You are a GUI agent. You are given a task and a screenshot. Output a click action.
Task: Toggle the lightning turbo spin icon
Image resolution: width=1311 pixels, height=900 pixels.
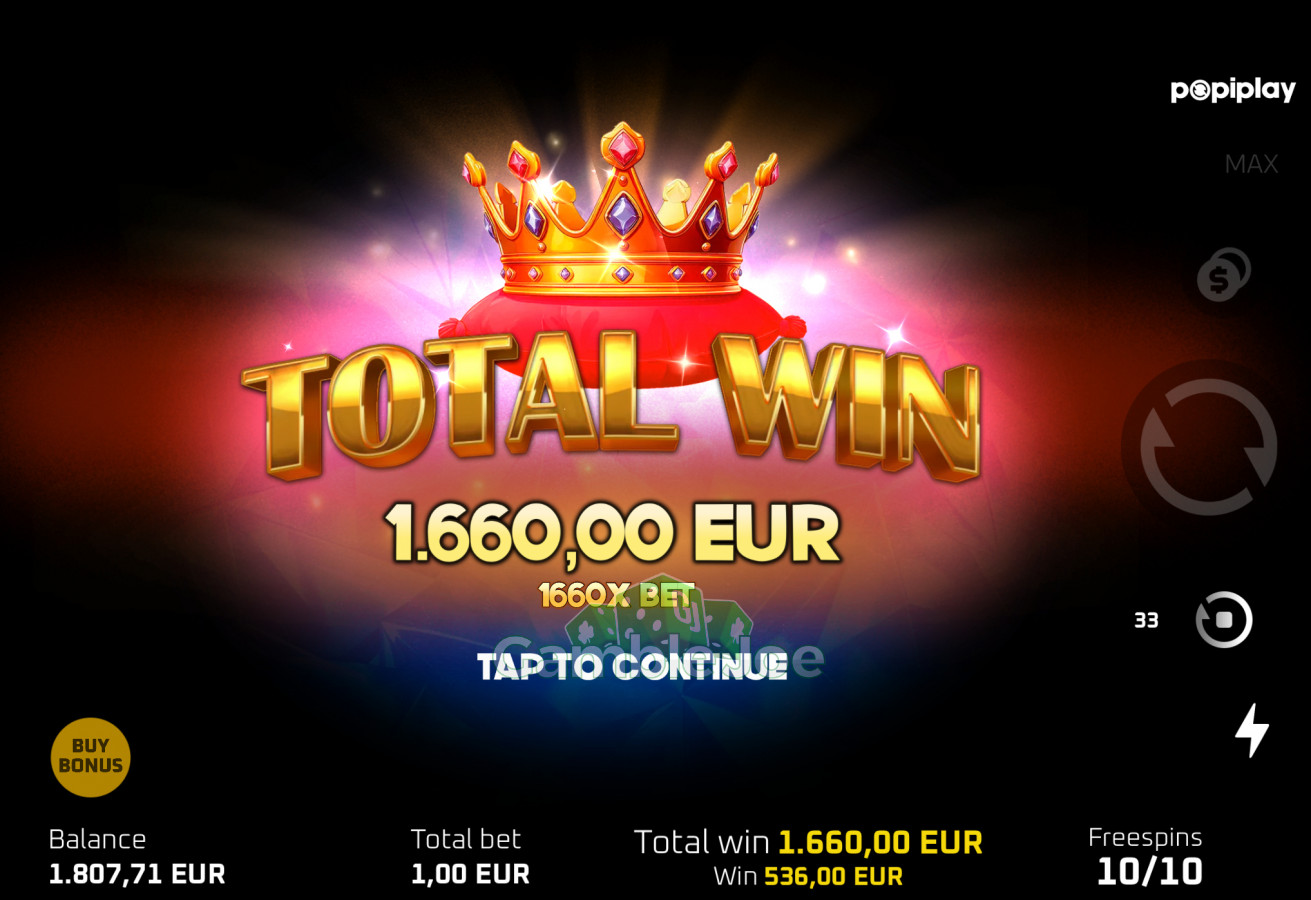click(x=1251, y=730)
